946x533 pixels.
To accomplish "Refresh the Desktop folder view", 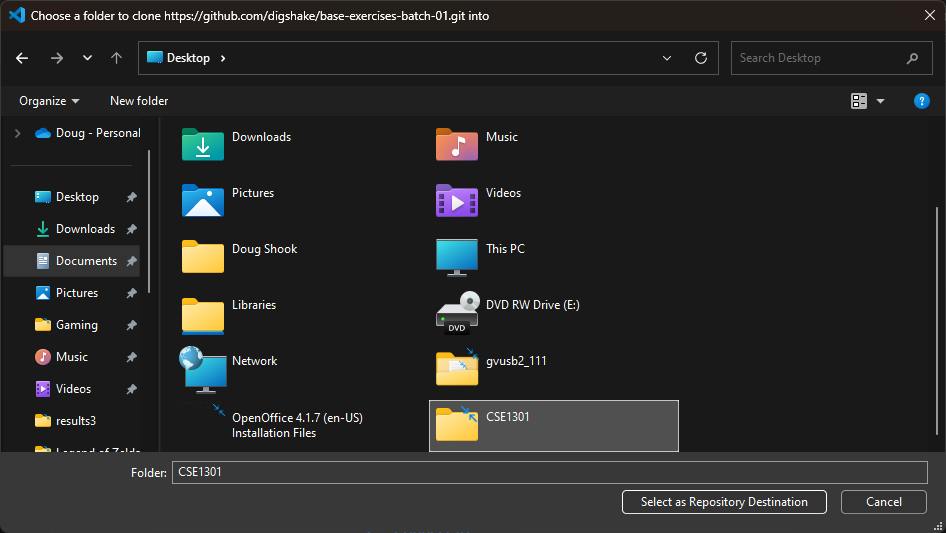I will (700, 58).
